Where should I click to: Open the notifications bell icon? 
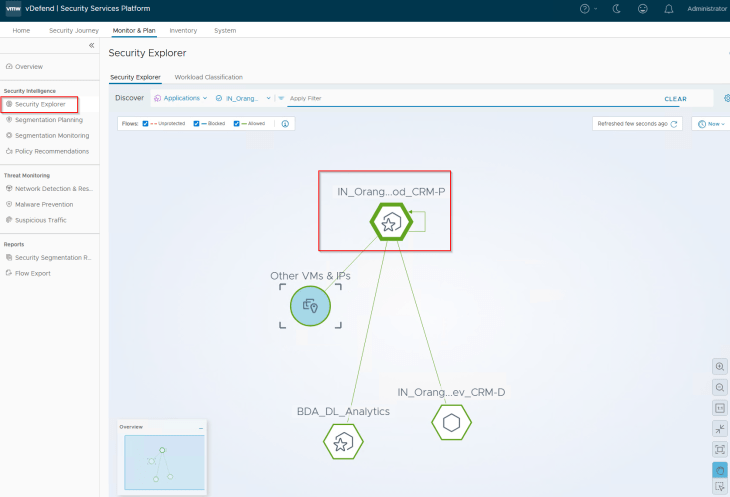[x=668, y=9]
